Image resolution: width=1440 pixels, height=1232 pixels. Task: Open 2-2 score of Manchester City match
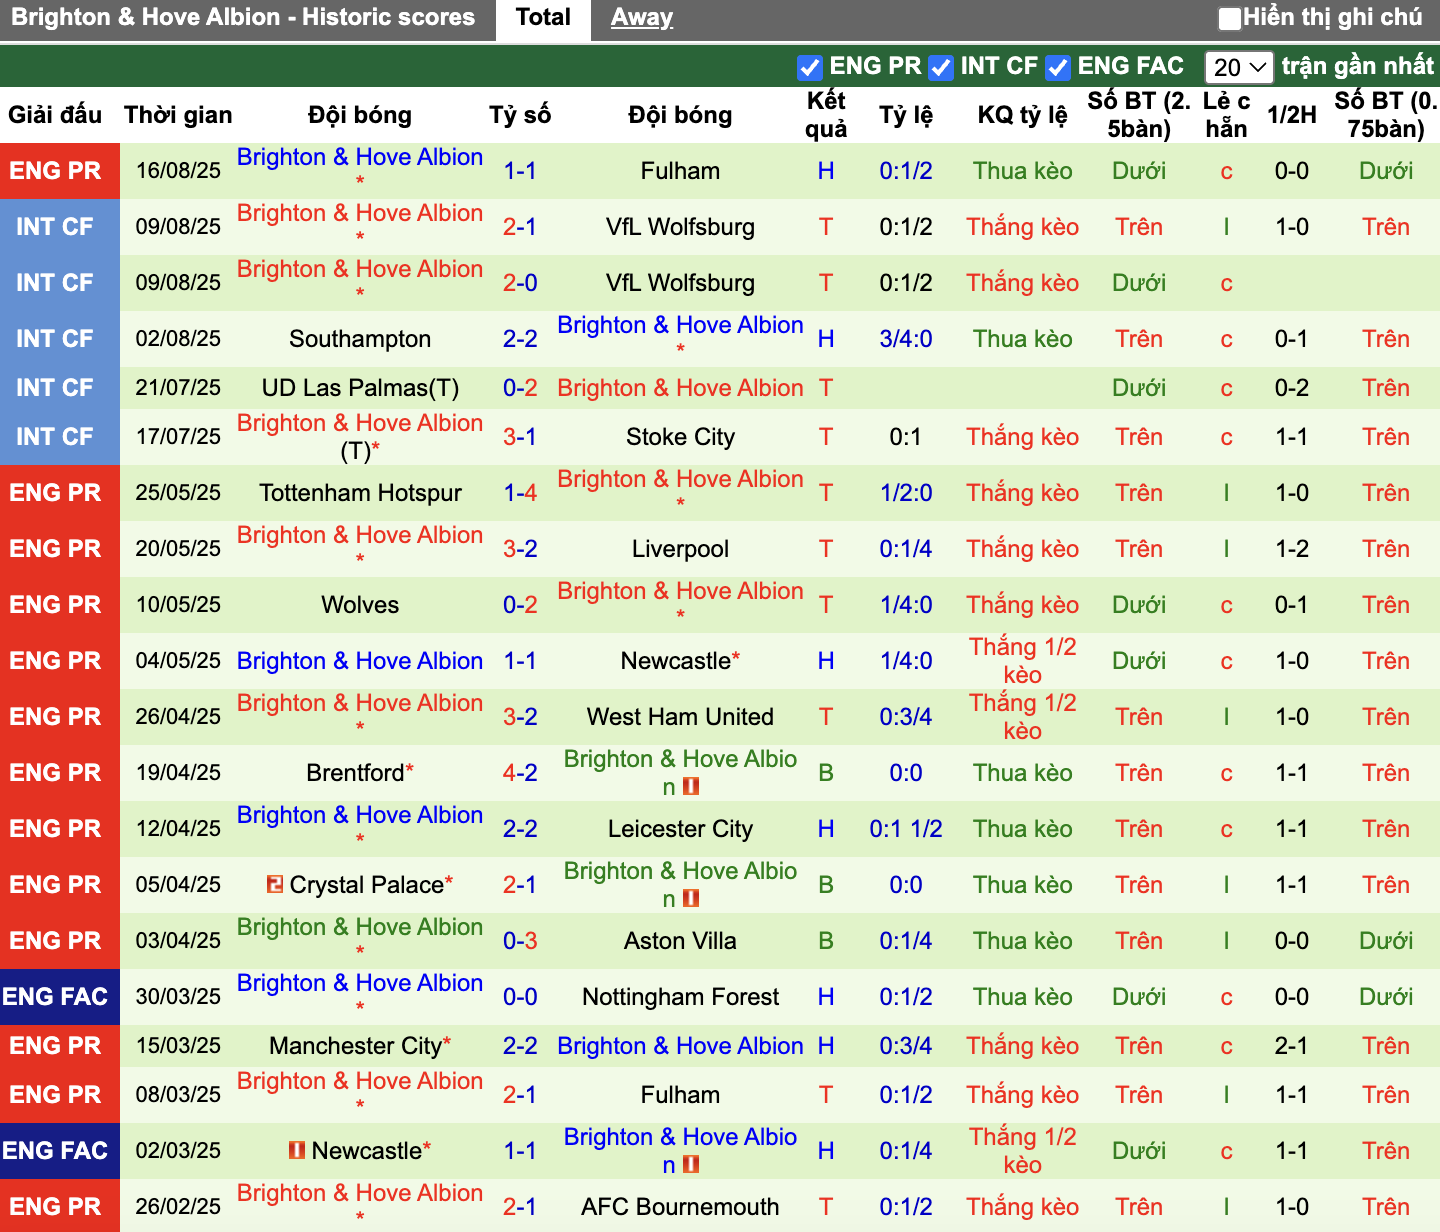coord(520,1046)
